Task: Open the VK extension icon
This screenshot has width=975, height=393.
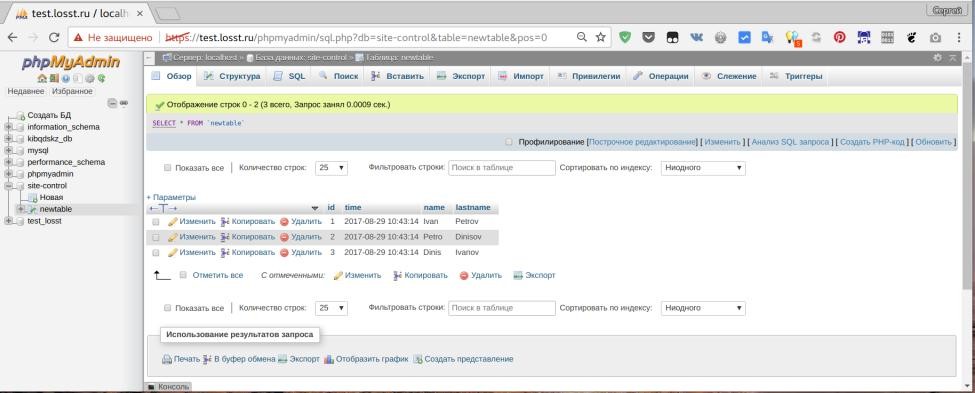Action: point(696,37)
